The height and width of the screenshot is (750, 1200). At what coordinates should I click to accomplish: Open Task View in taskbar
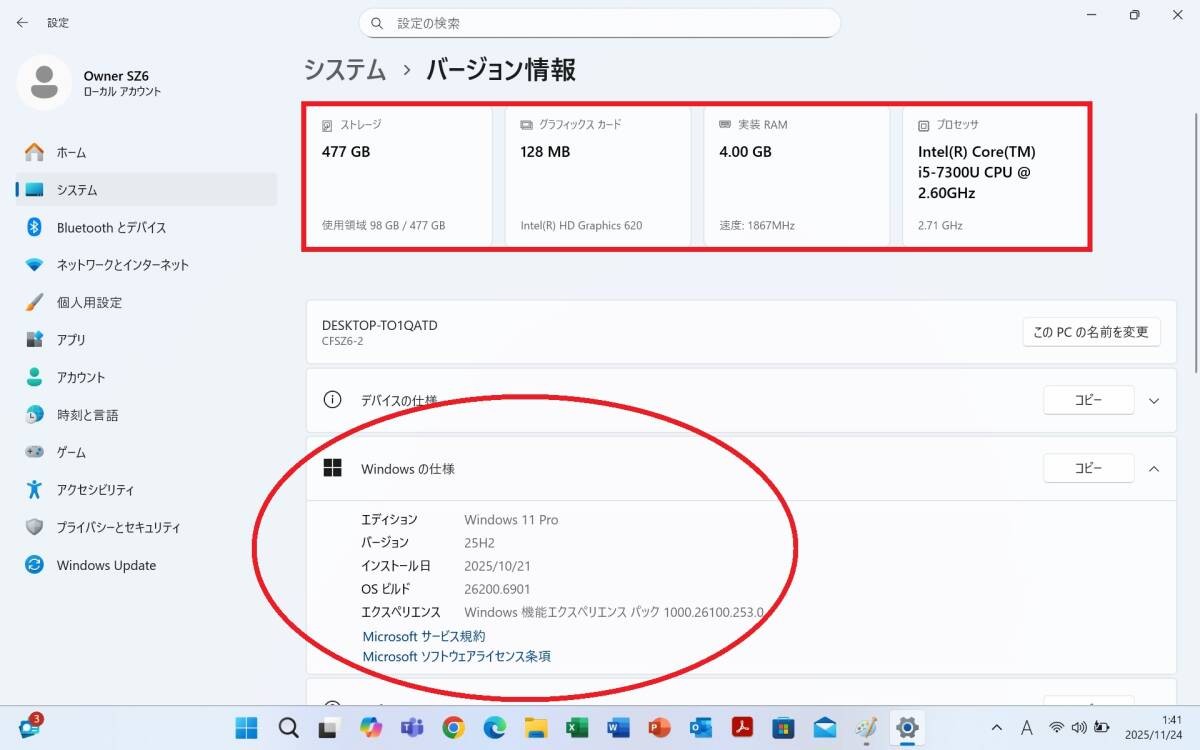[x=328, y=727]
